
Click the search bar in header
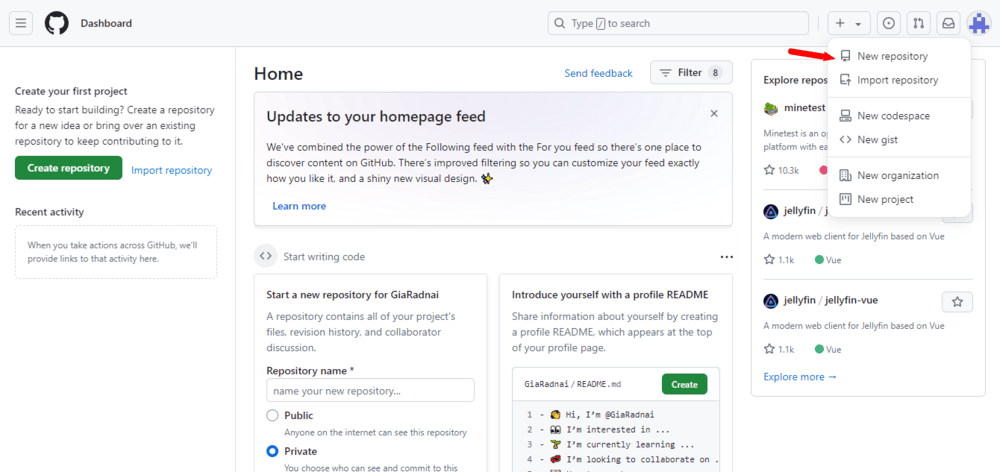pyautogui.click(x=678, y=23)
